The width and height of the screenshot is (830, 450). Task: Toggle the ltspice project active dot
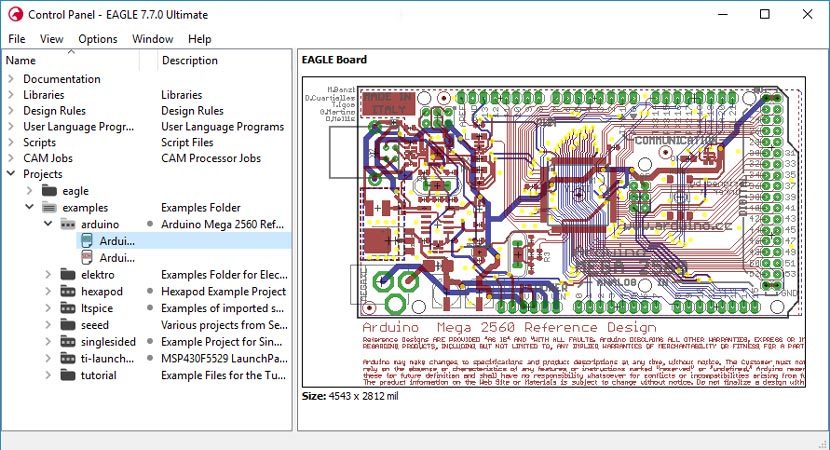pos(150,308)
